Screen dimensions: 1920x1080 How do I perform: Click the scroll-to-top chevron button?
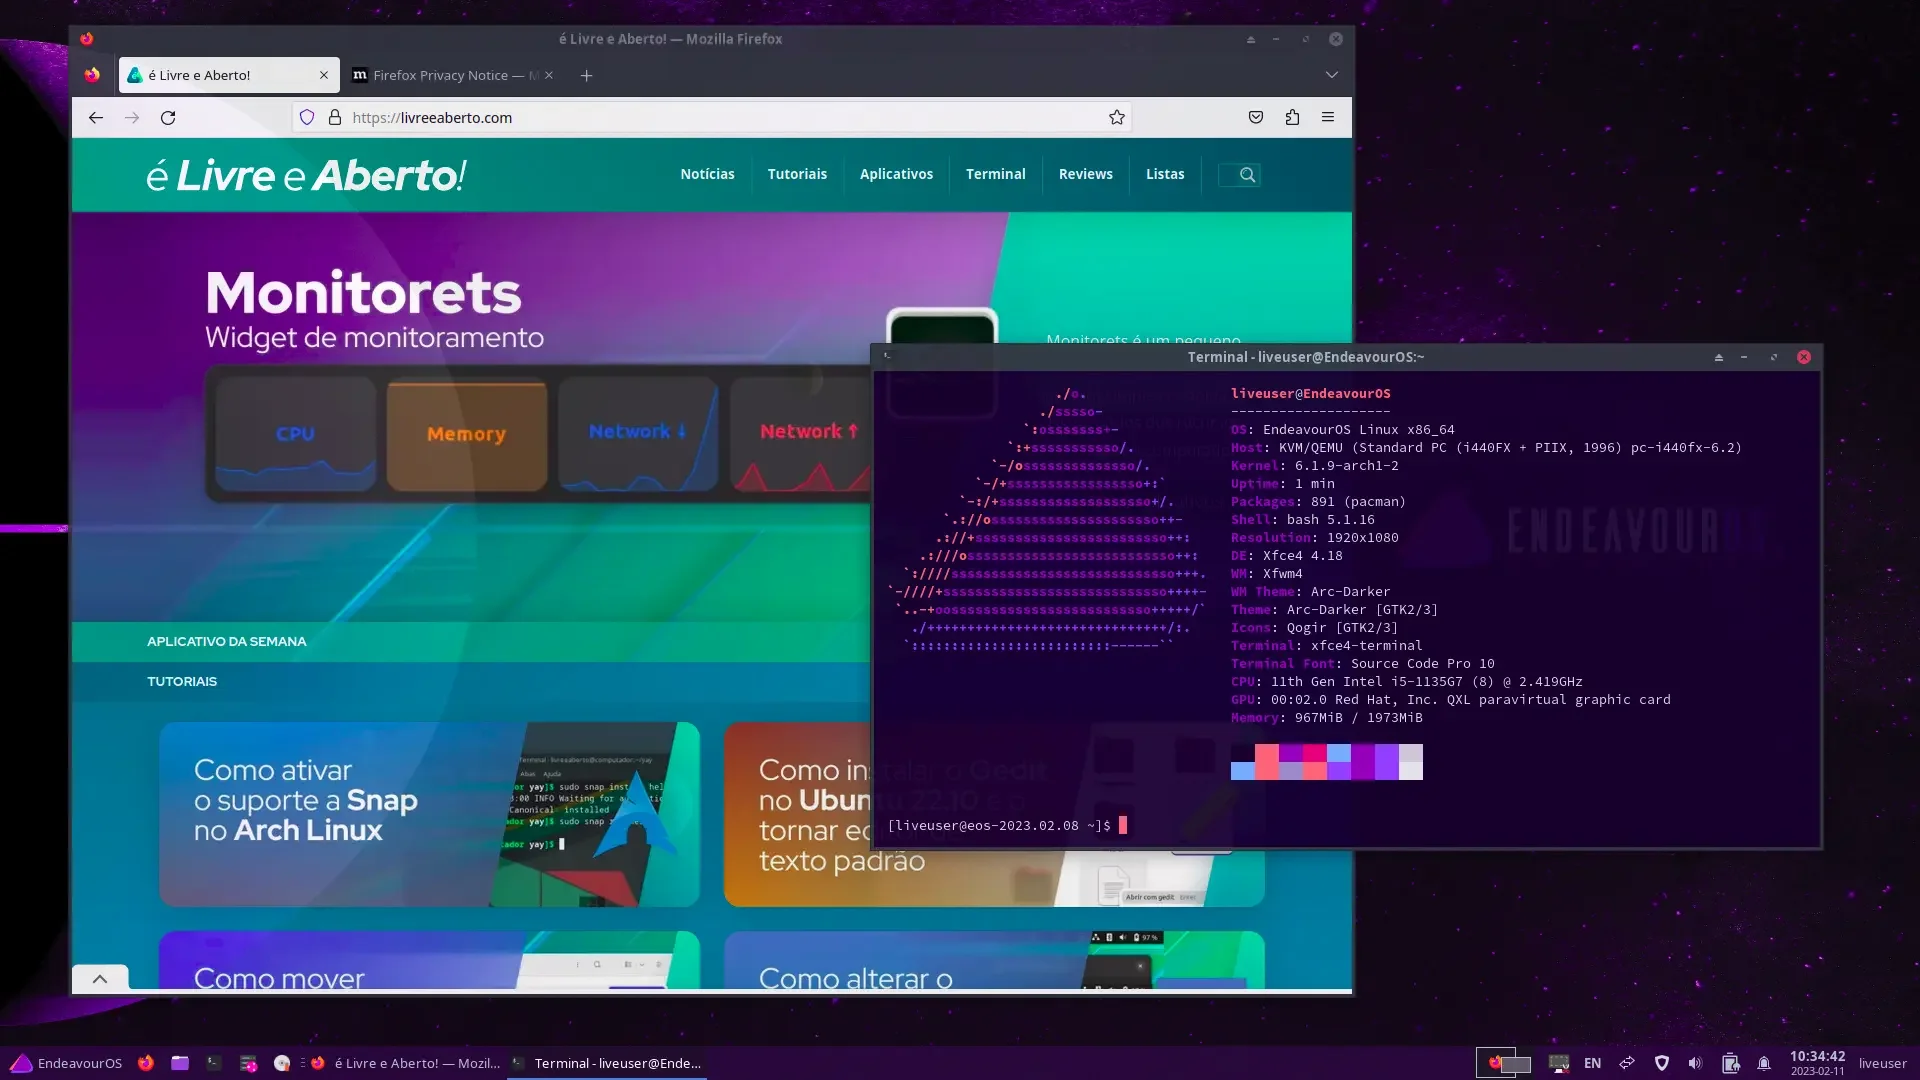[100, 979]
